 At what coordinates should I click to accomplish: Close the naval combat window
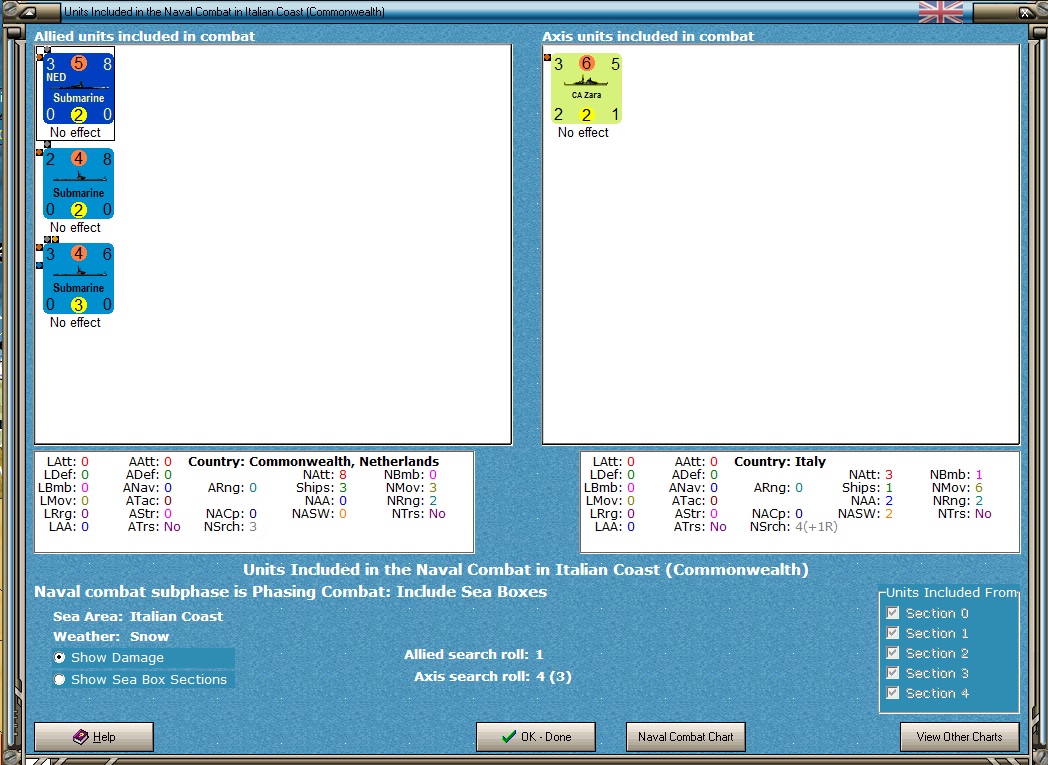pyautogui.click(x=1025, y=12)
